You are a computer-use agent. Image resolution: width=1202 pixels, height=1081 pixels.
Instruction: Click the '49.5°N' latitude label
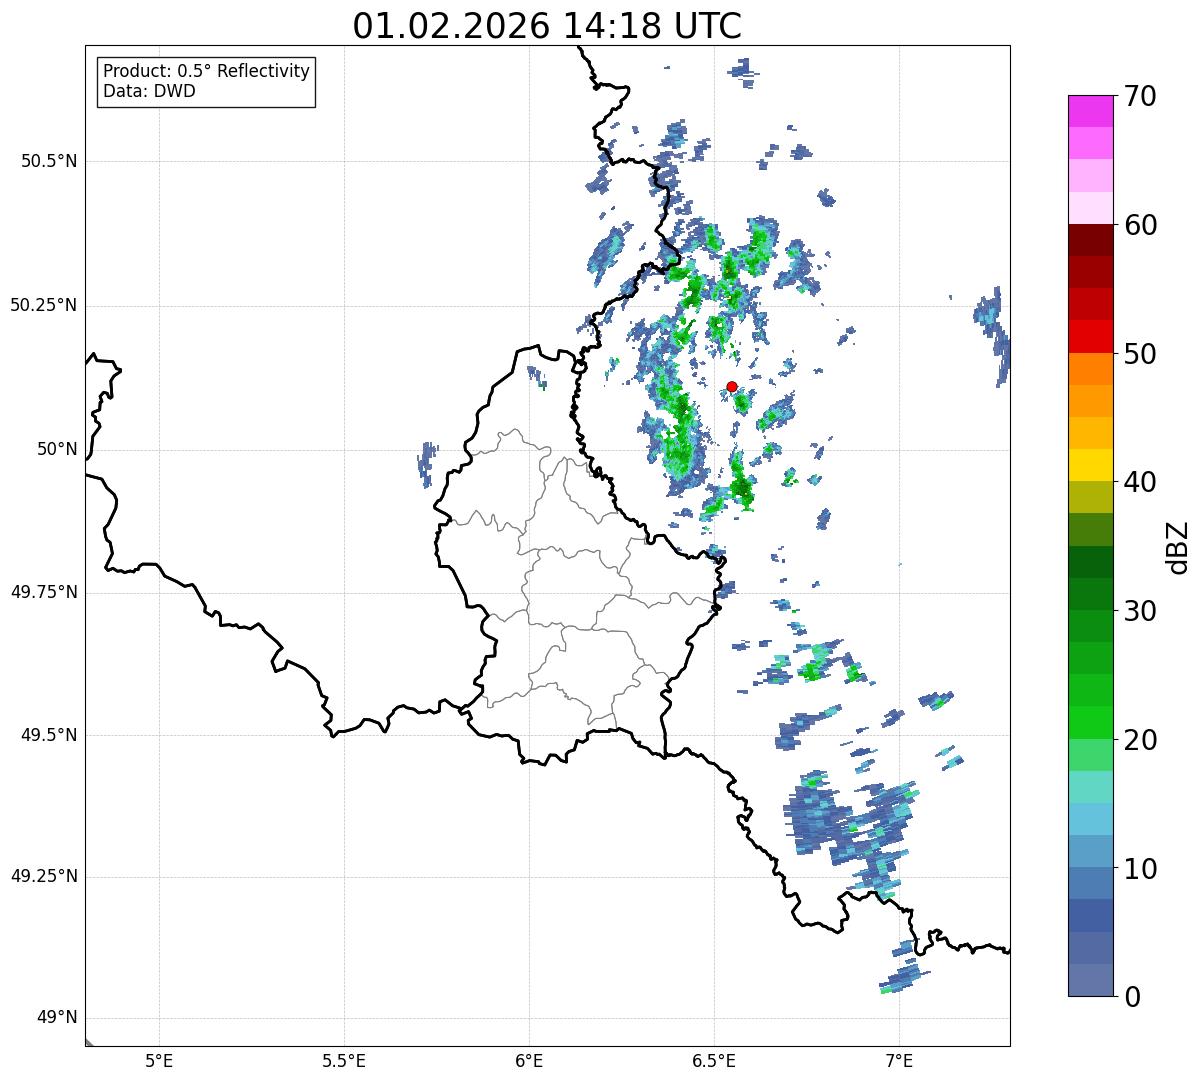(x=49, y=735)
